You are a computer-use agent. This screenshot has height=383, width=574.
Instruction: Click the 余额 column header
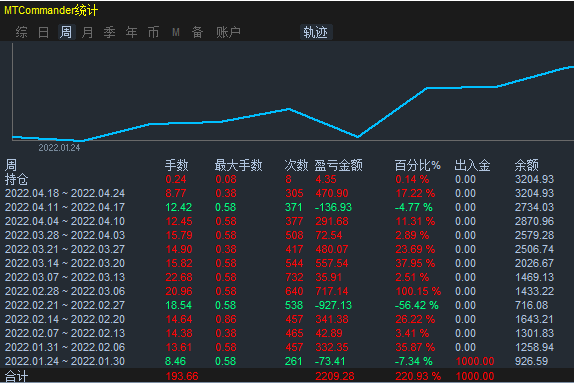point(526,166)
